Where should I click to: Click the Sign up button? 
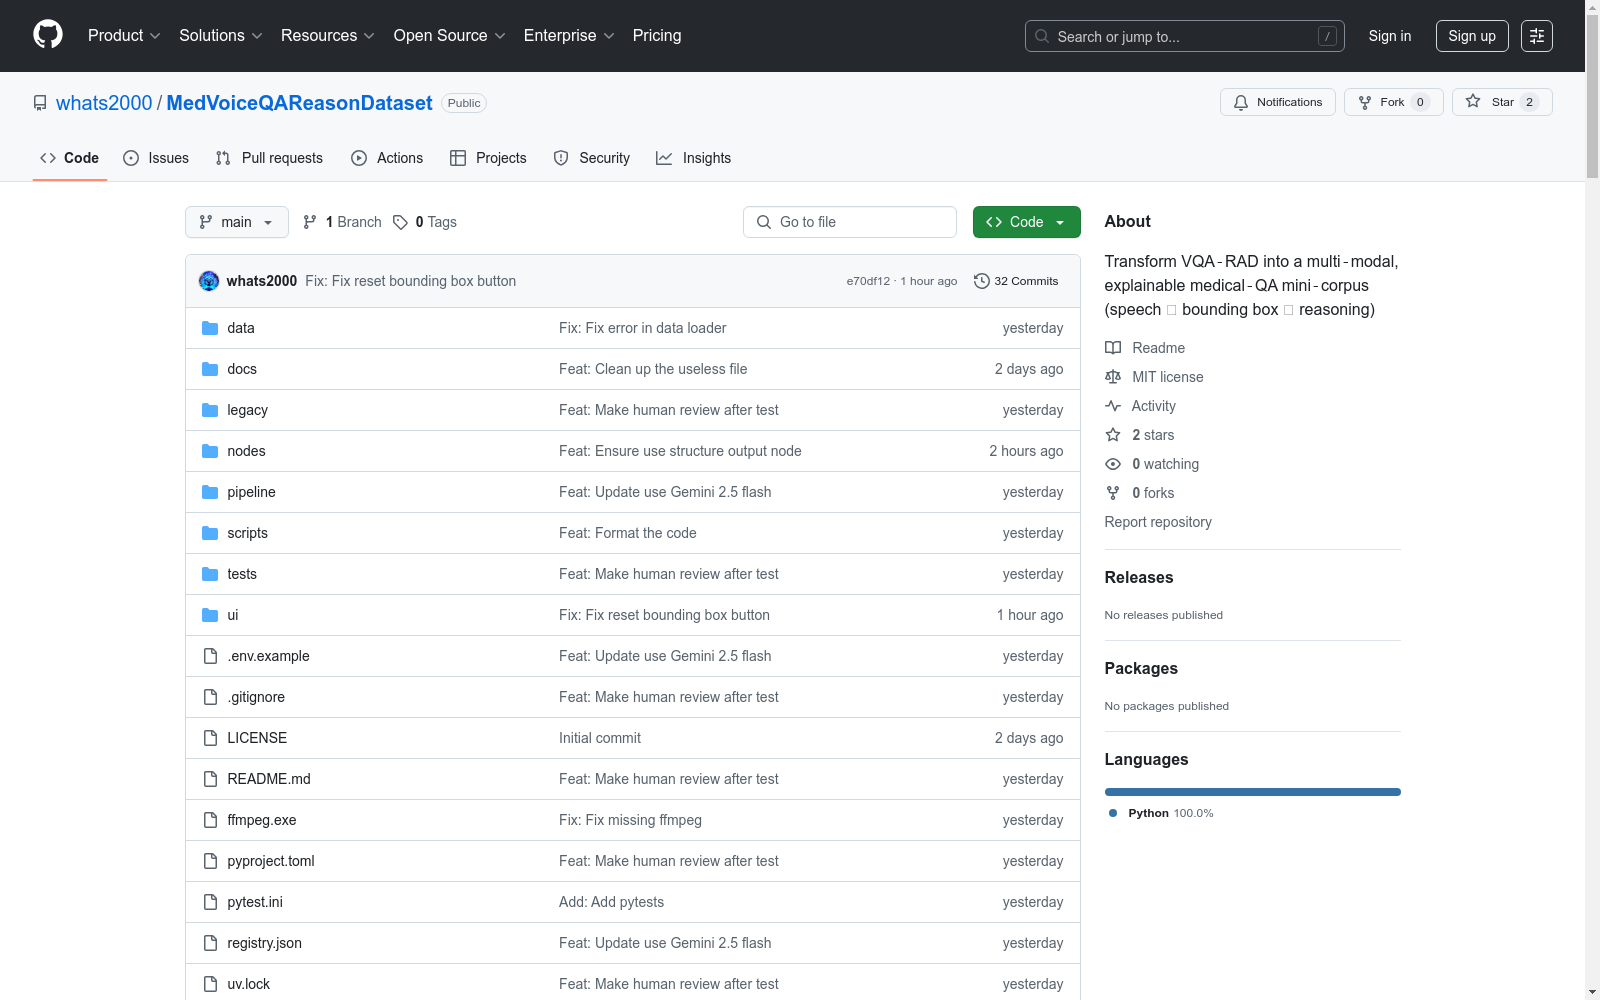1472,36
